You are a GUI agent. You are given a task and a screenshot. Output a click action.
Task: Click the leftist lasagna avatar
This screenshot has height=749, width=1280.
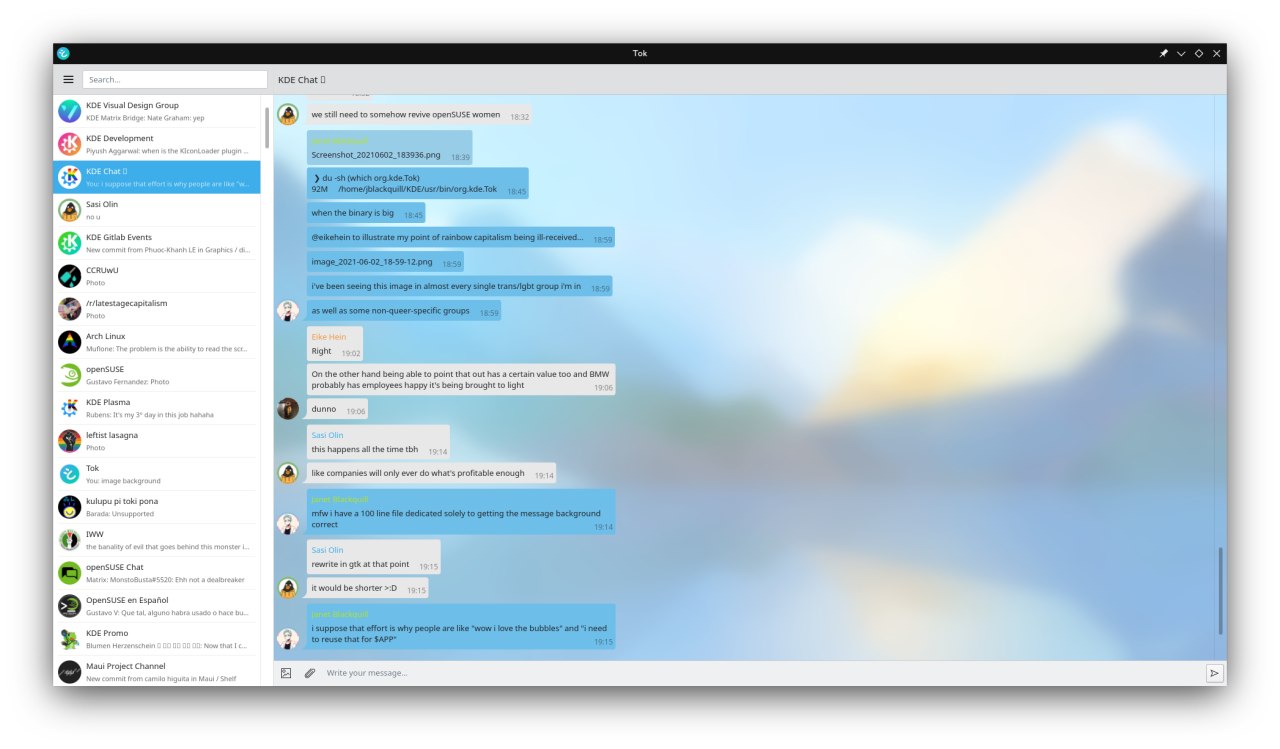pos(69,441)
